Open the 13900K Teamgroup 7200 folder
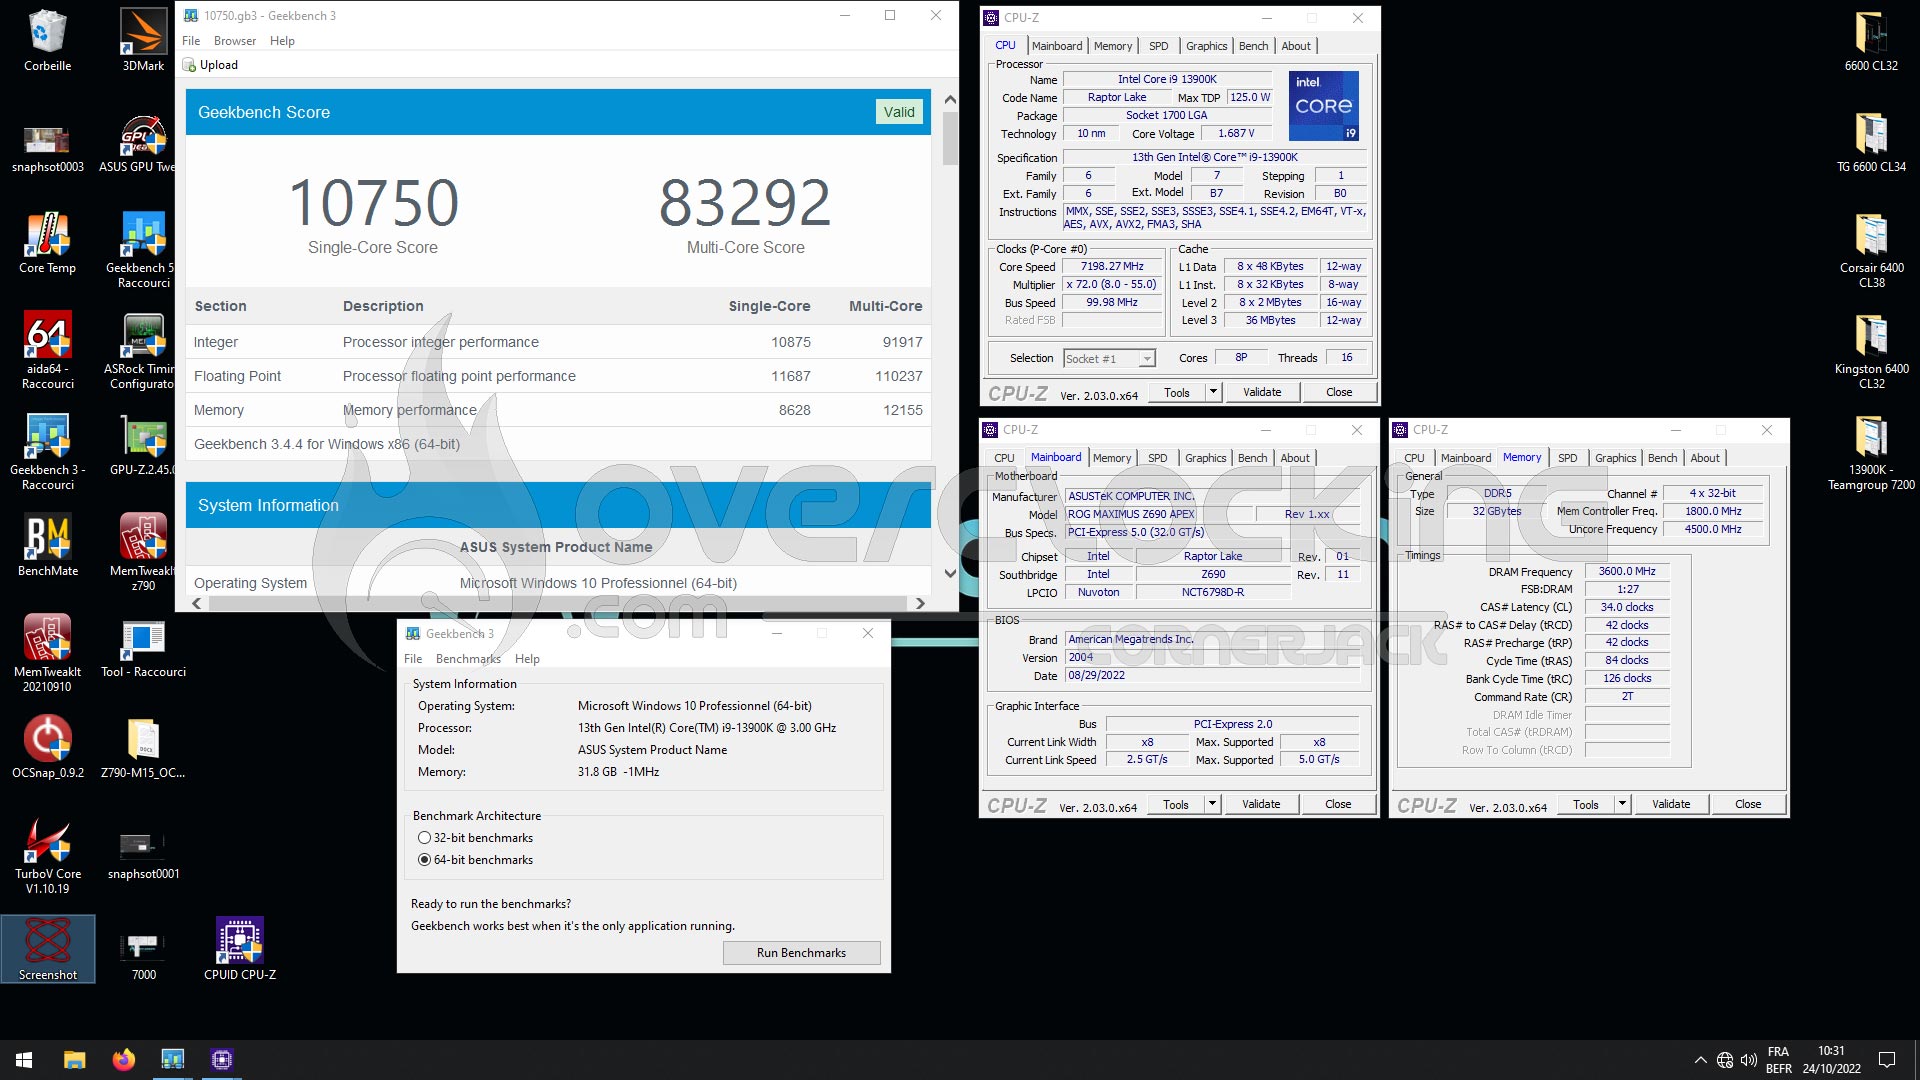The width and height of the screenshot is (1920, 1080). (1871, 451)
